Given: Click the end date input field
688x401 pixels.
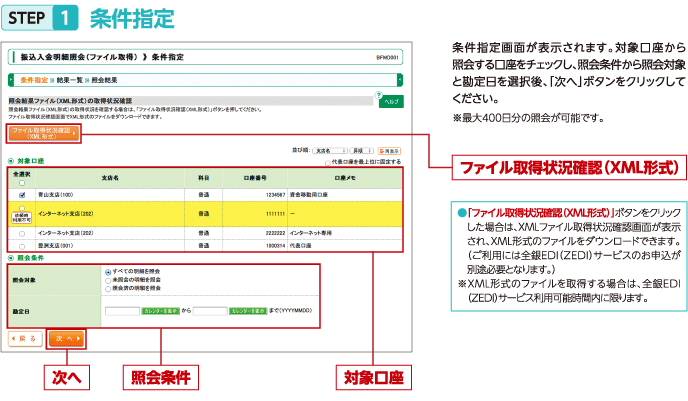Looking at the screenshot, I should pyautogui.click(x=209, y=311).
